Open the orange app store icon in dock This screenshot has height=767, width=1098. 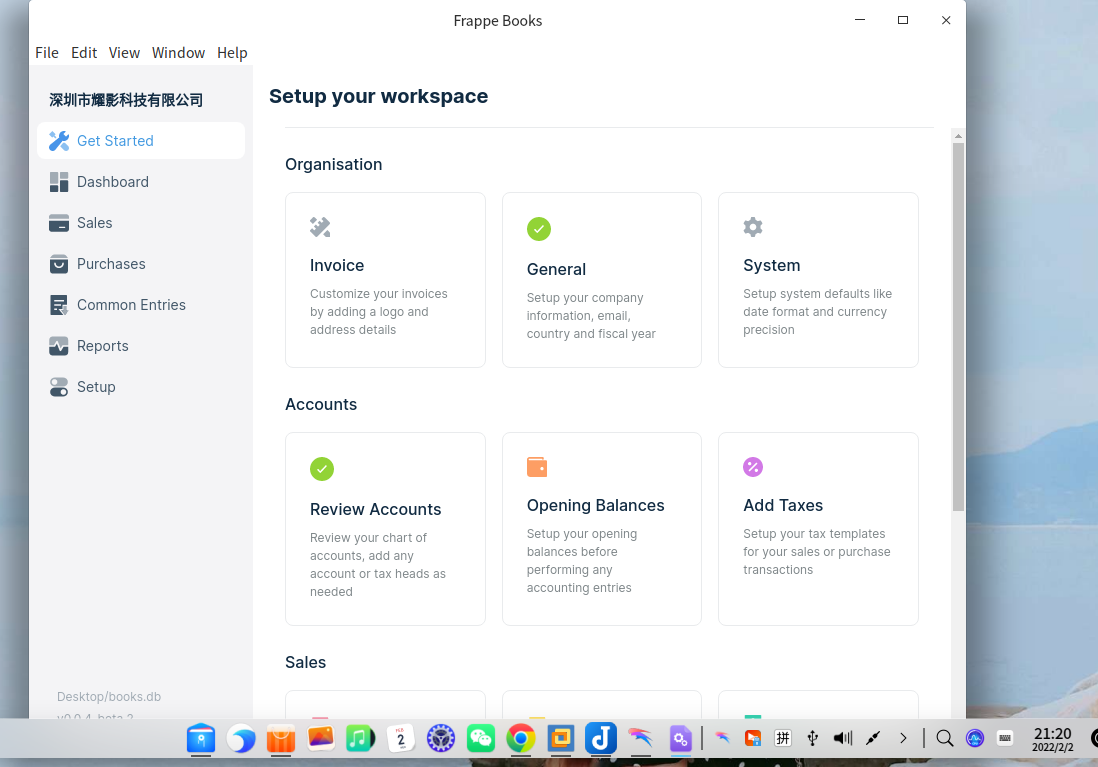[x=281, y=738]
